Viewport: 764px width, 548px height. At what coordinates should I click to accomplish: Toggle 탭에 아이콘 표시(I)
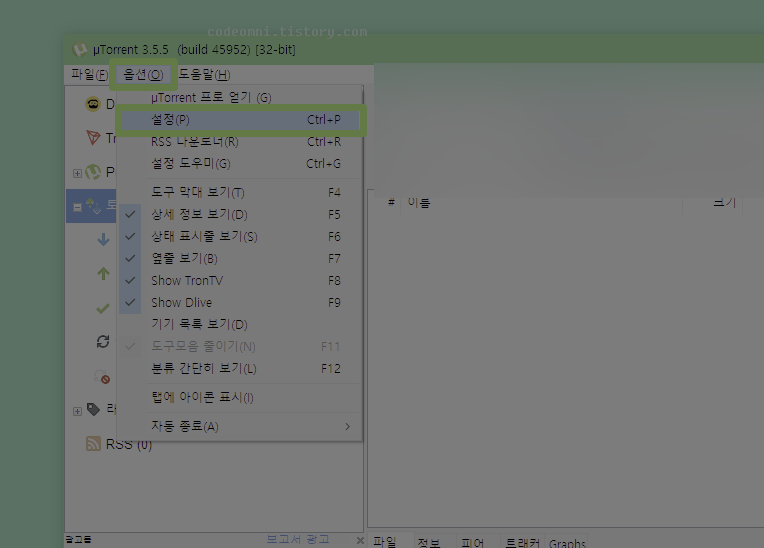[241, 397]
